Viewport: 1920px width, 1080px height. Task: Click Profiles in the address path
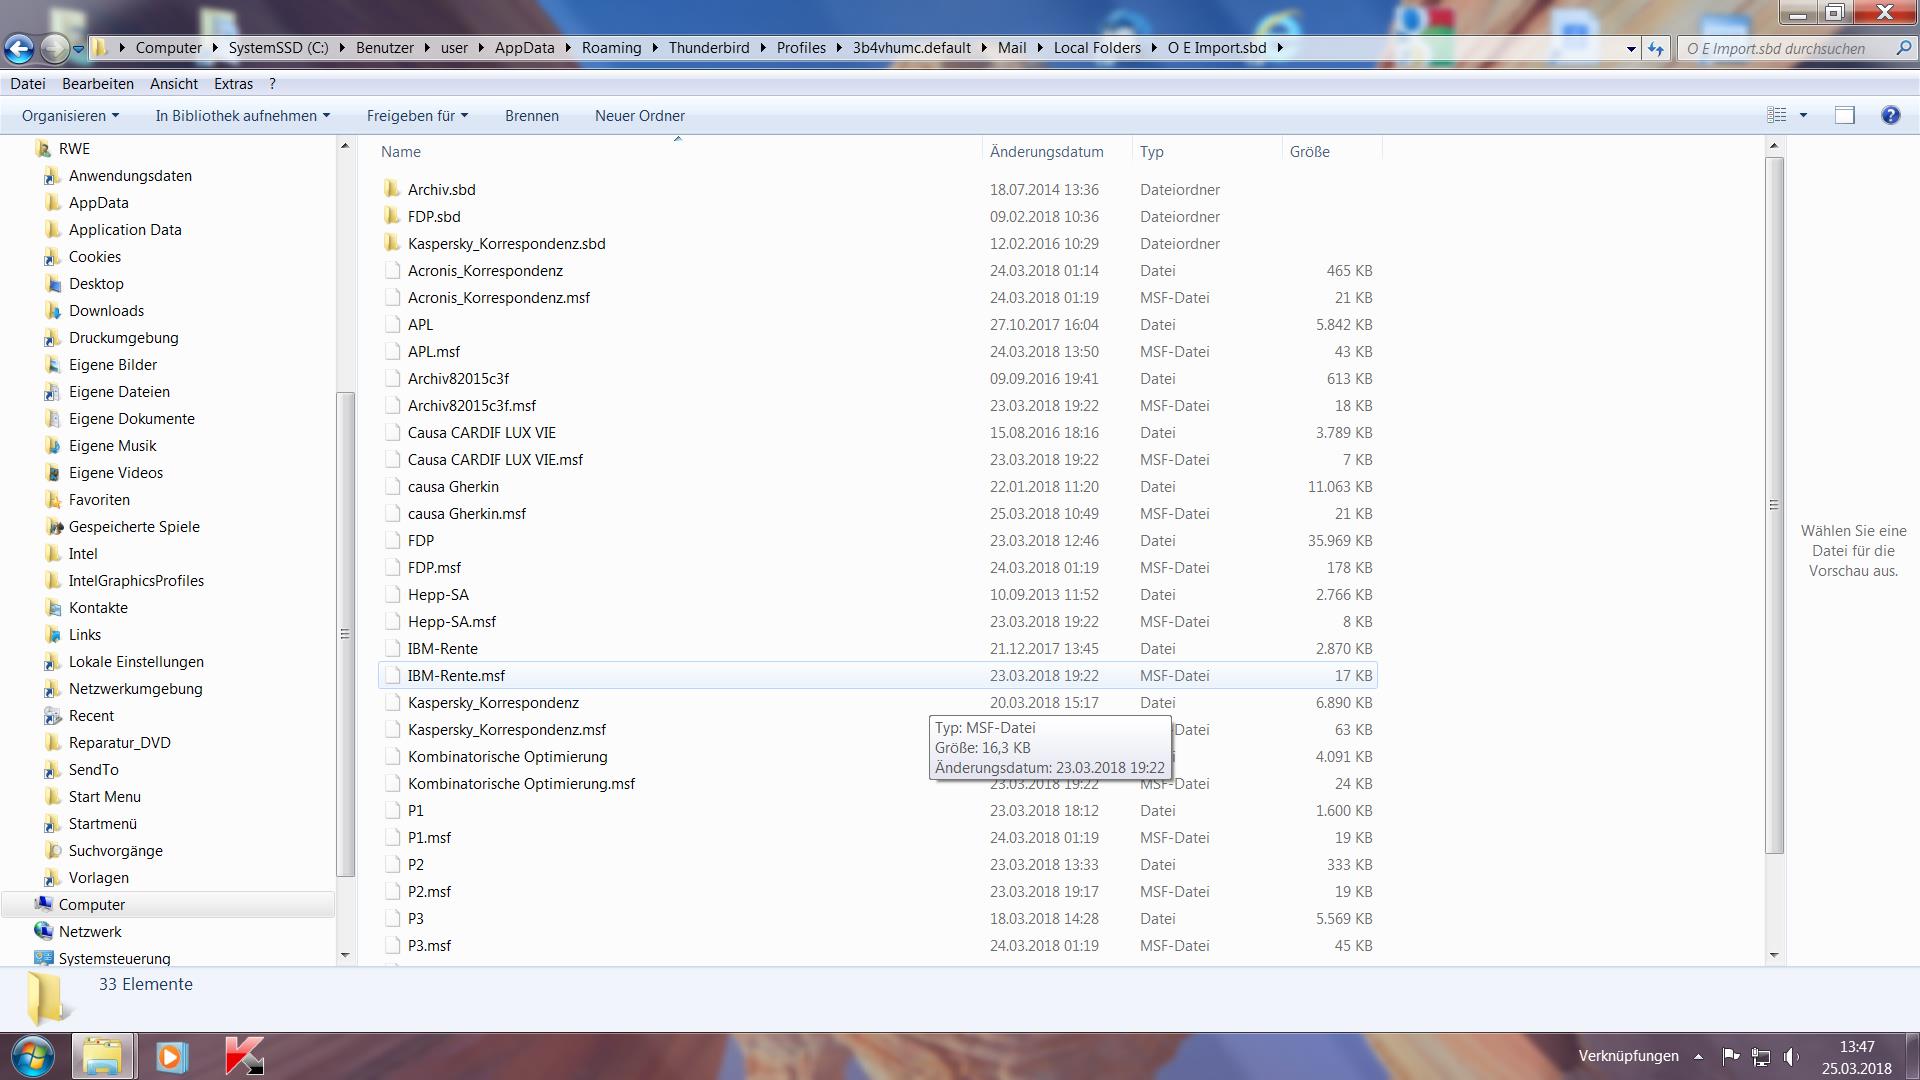(x=801, y=48)
